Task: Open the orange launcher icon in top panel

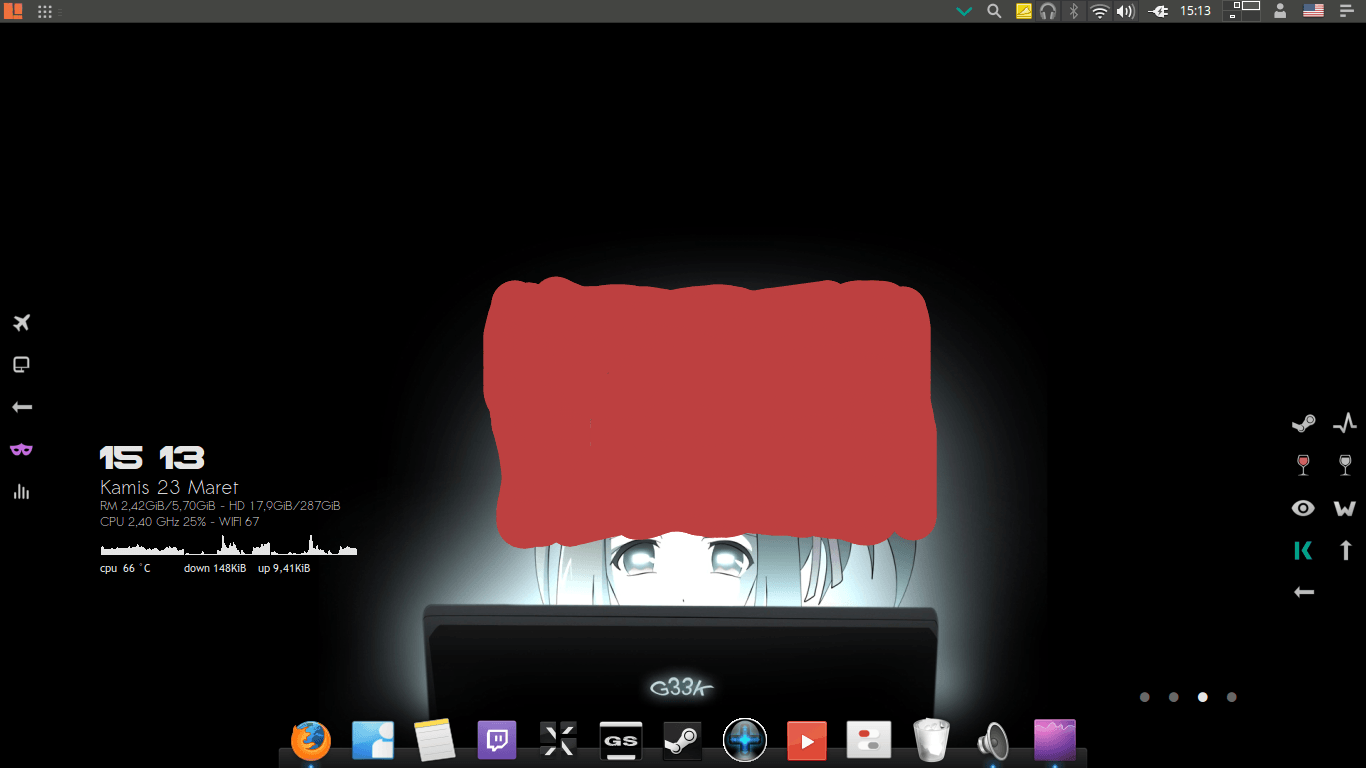Action: click(13, 11)
